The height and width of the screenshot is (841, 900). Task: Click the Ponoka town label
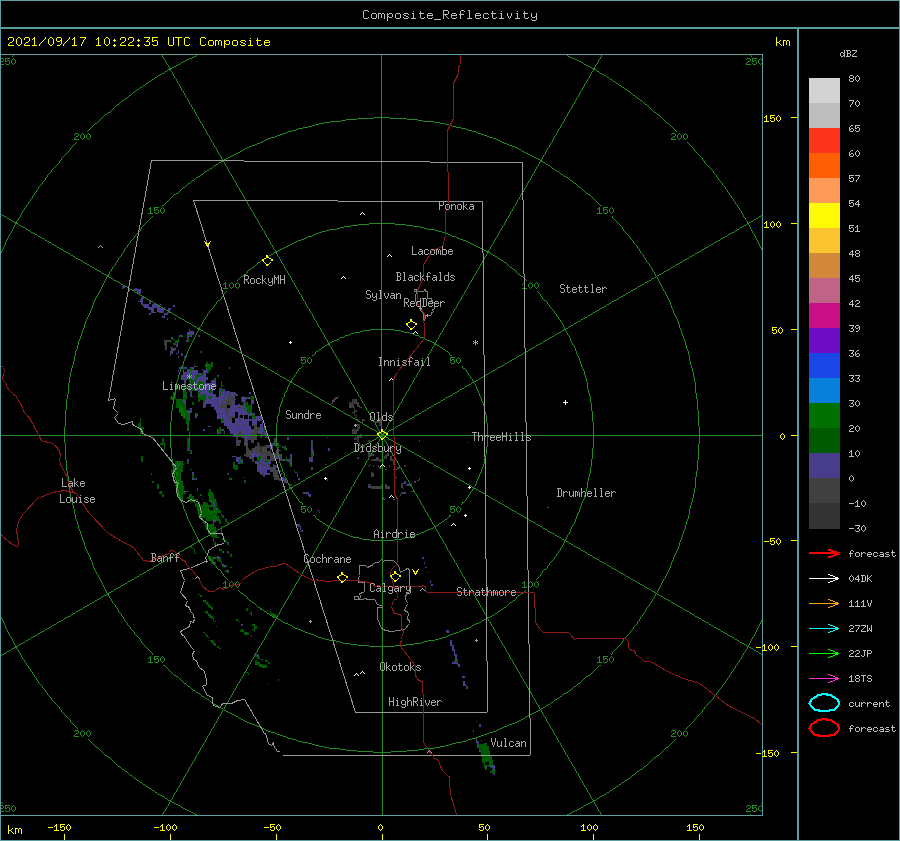coord(456,206)
